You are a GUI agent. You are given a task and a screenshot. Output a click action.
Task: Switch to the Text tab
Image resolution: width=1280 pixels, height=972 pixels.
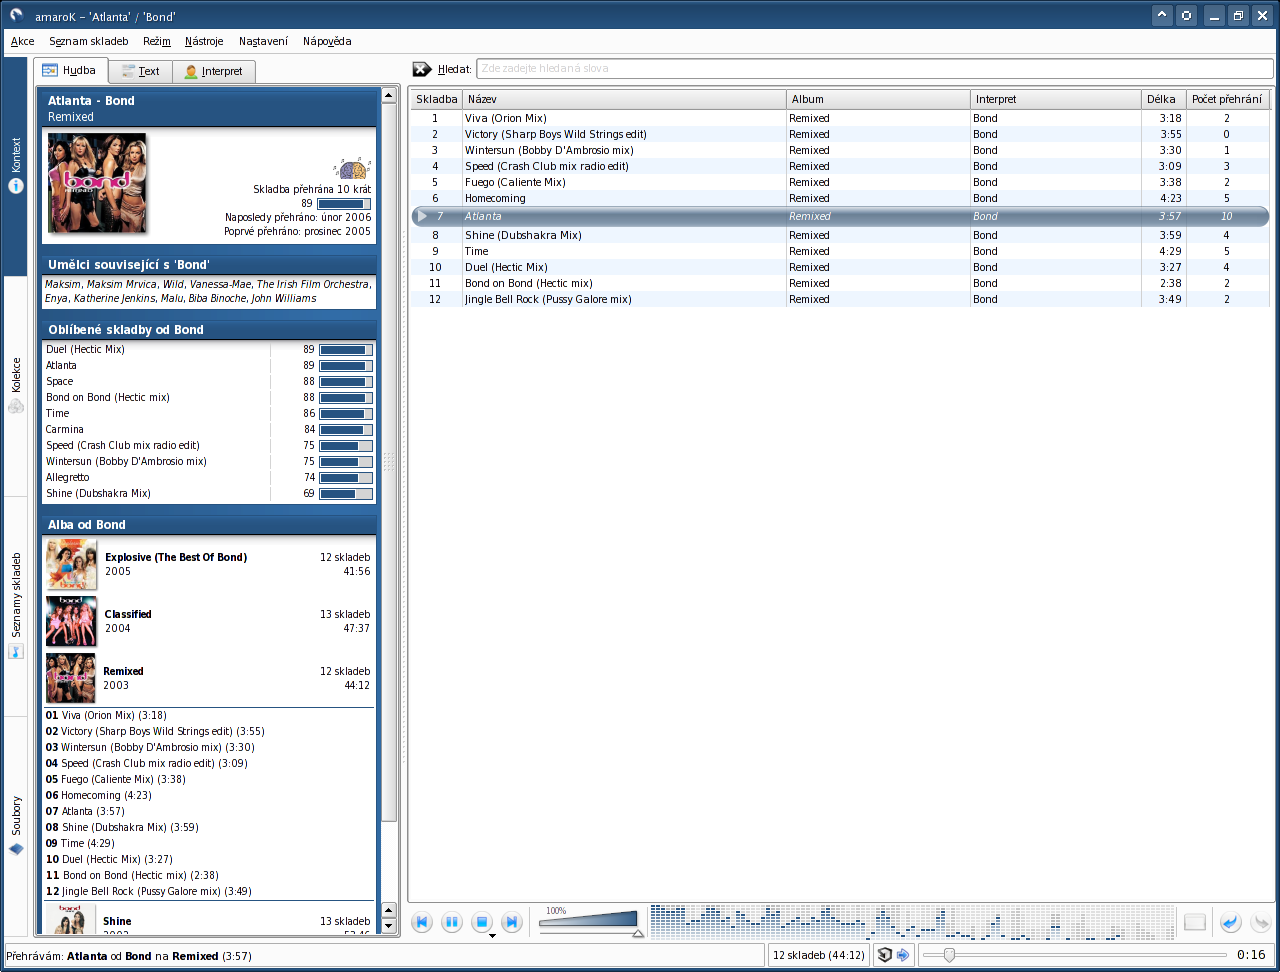pos(141,71)
